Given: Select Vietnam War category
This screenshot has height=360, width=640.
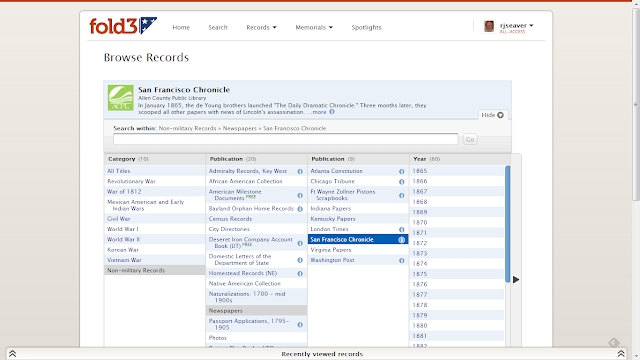Looking at the screenshot, I should (x=155, y=260).
